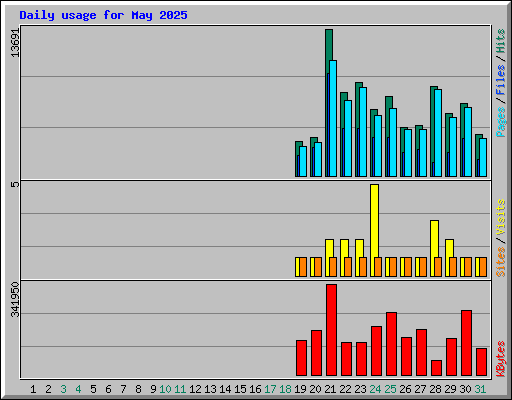Viewport: 512px width, 400px height.
Task: Select the red KBytes bar for day 20
Action: tap(316, 353)
